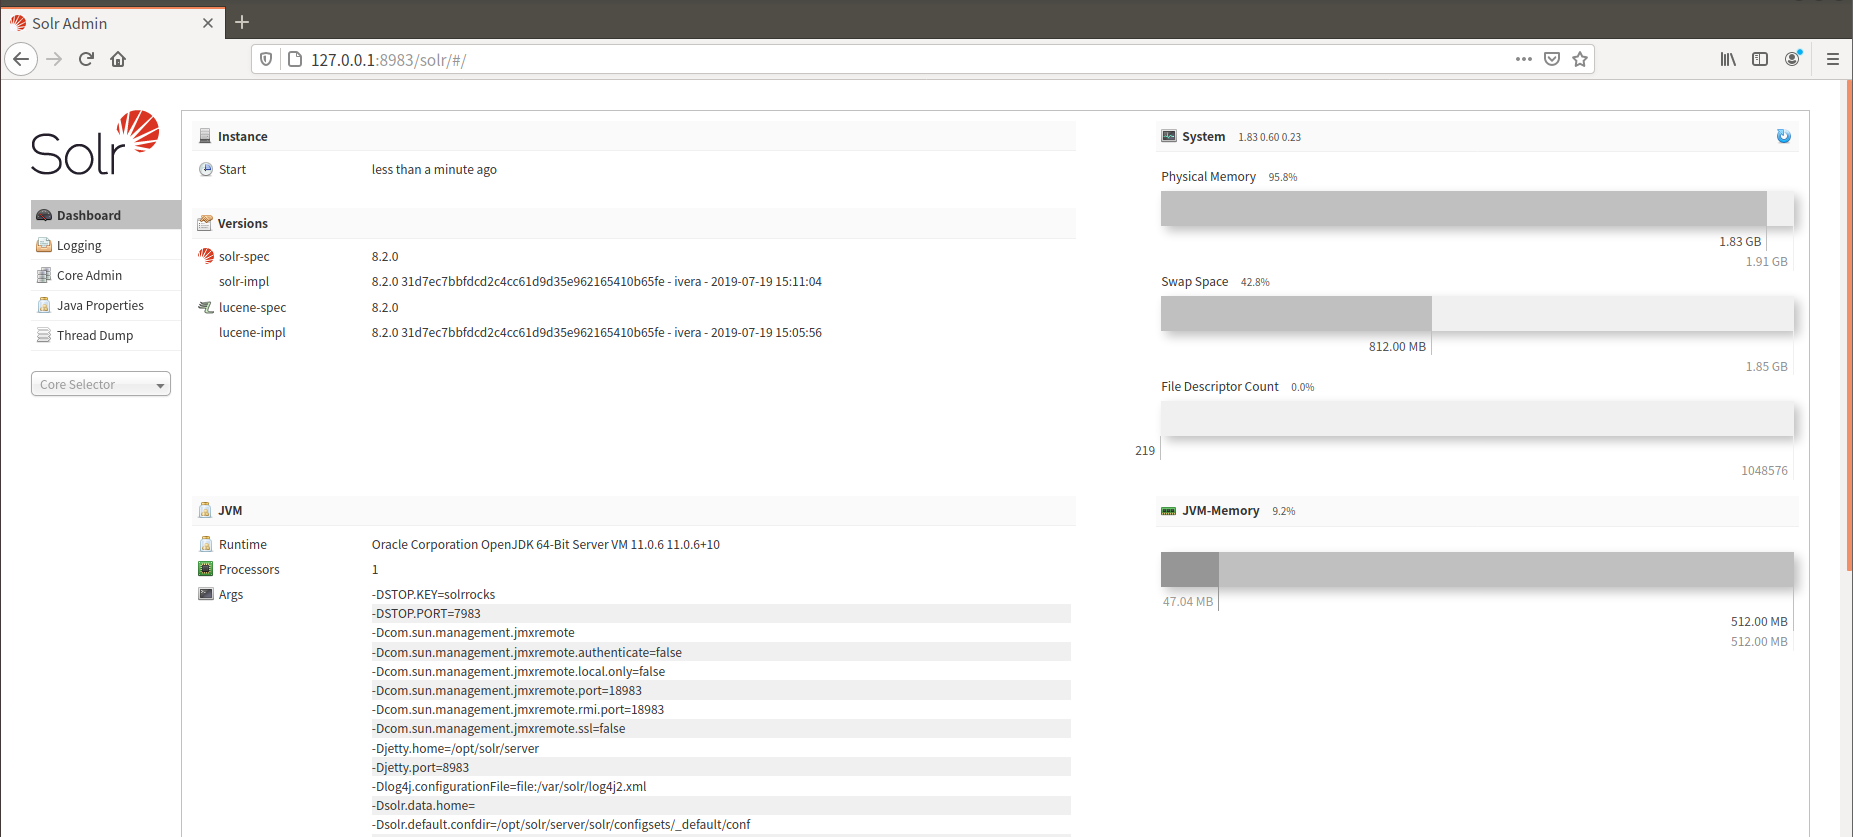Go forward in browser history

click(54, 59)
